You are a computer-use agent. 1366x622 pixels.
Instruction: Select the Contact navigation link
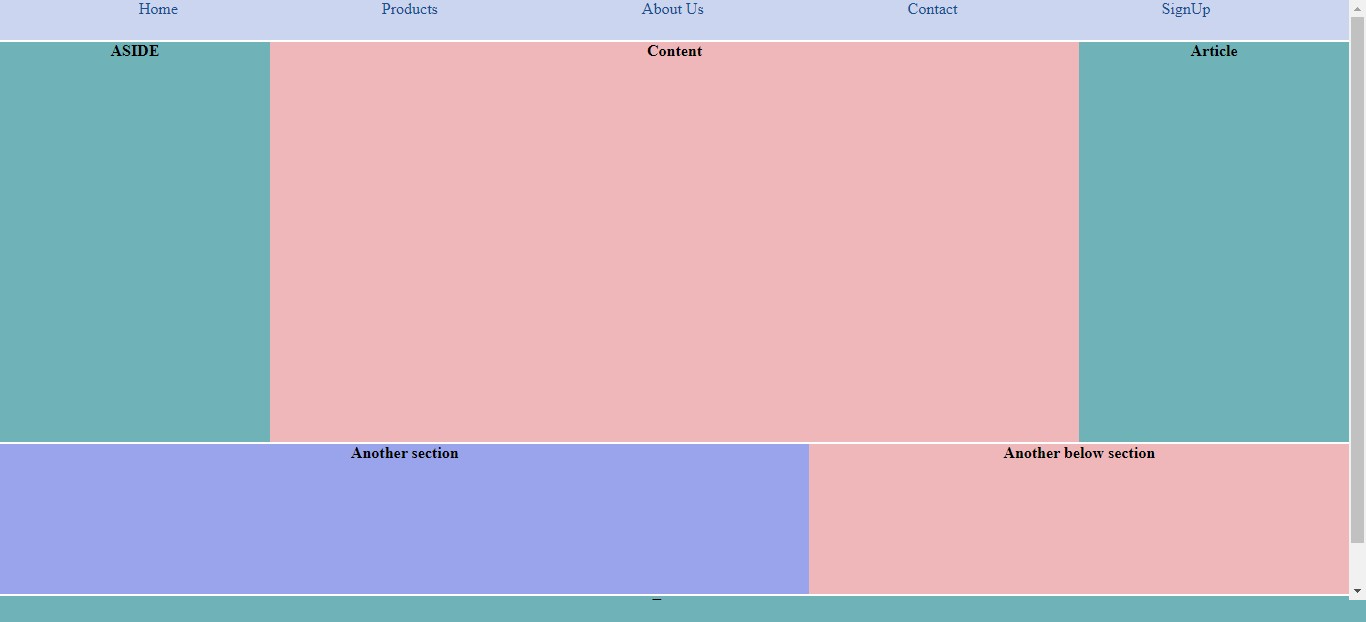click(932, 9)
